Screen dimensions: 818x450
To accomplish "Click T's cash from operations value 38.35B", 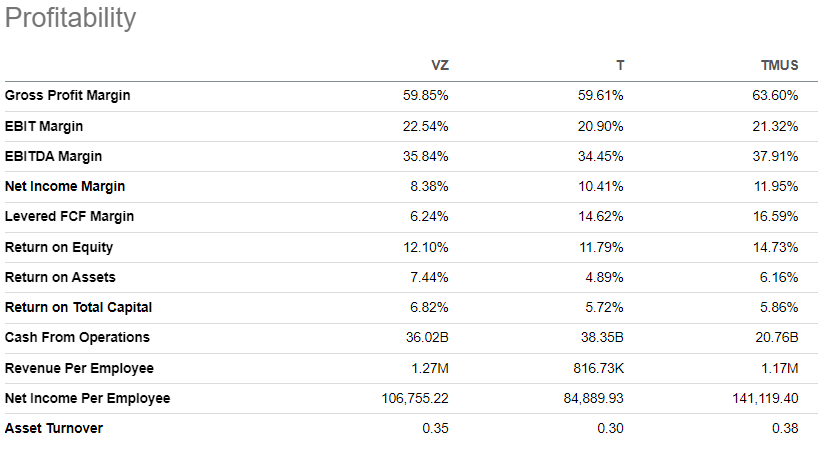I will click(599, 337).
